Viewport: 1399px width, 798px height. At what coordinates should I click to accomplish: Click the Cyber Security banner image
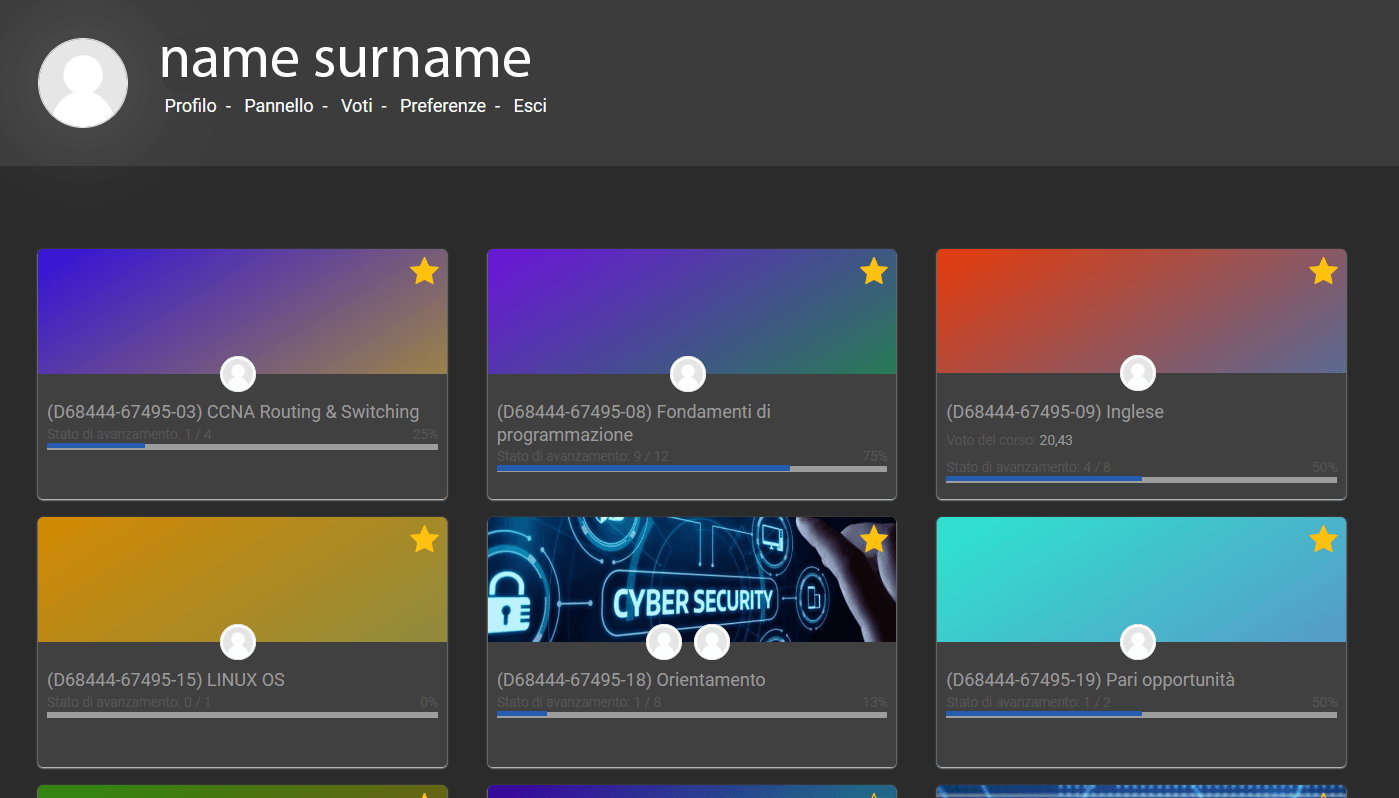coord(692,579)
